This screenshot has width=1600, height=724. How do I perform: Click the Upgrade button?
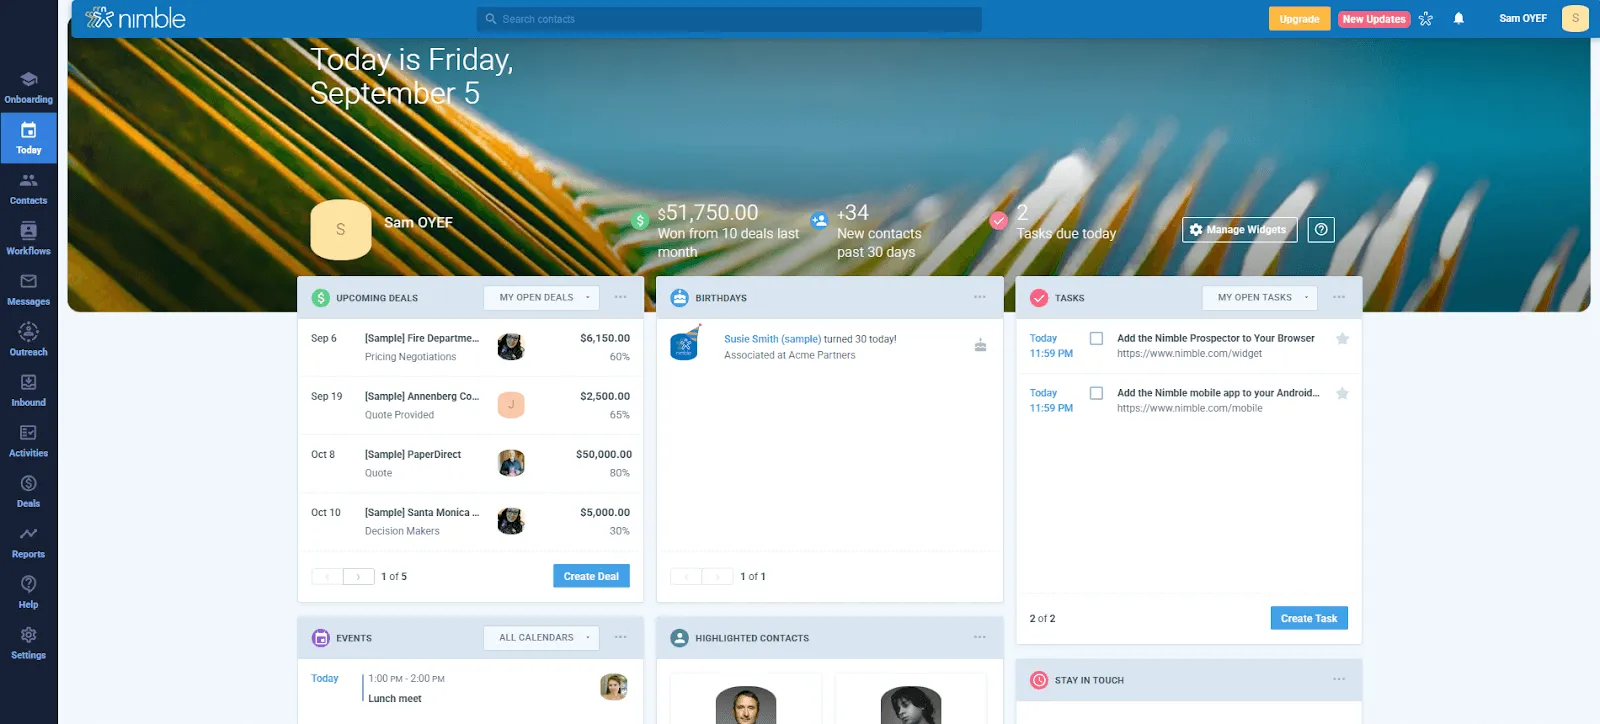[1299, 19]
